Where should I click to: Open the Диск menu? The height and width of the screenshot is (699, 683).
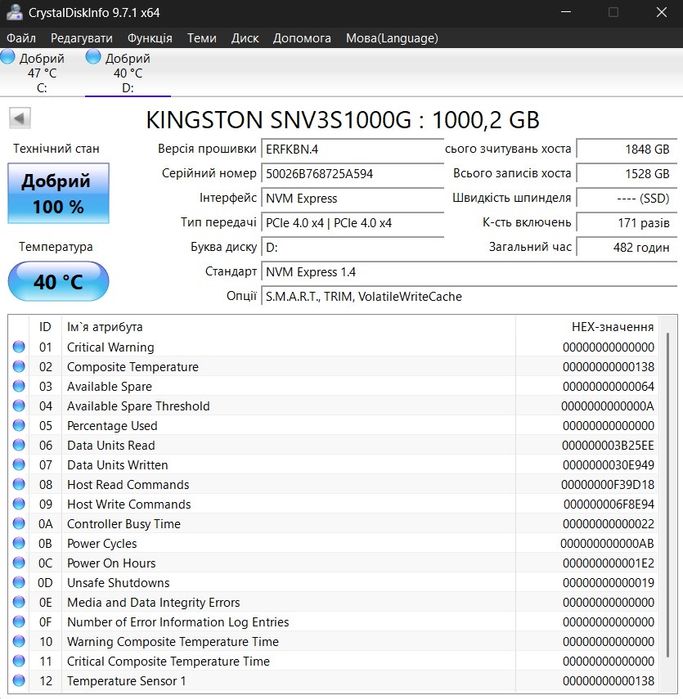[x=245, y=38]
